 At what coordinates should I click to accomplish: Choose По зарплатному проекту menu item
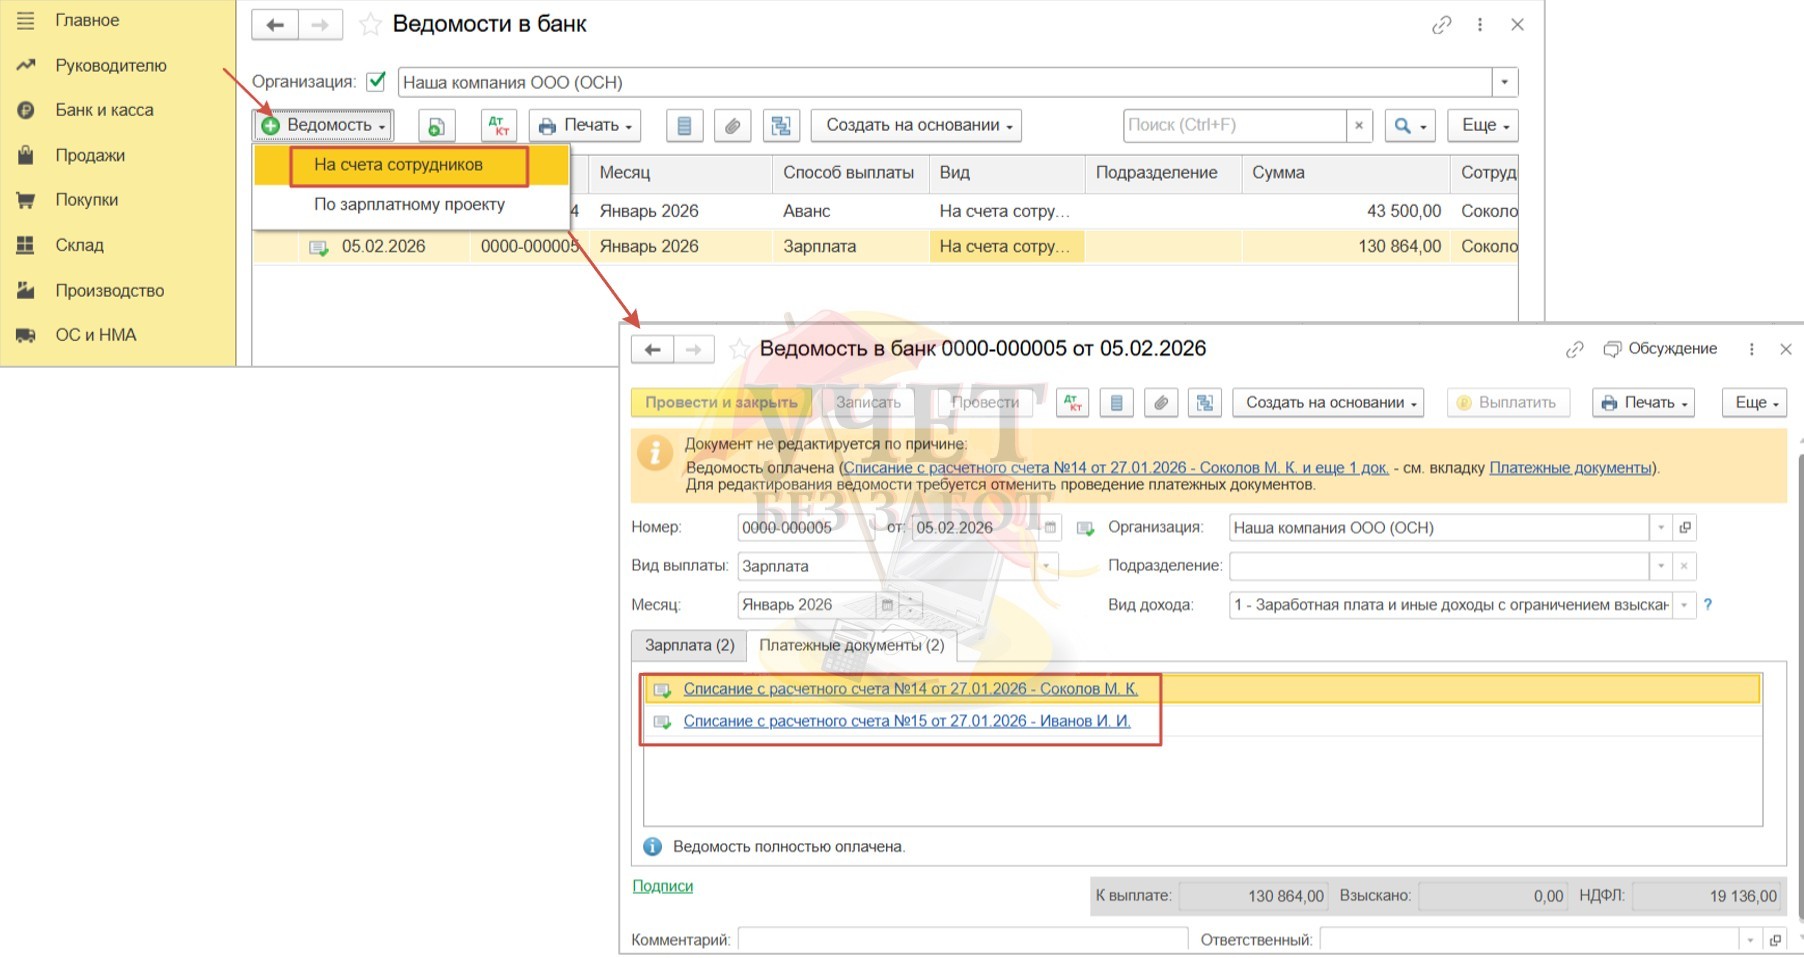[409, 204]
